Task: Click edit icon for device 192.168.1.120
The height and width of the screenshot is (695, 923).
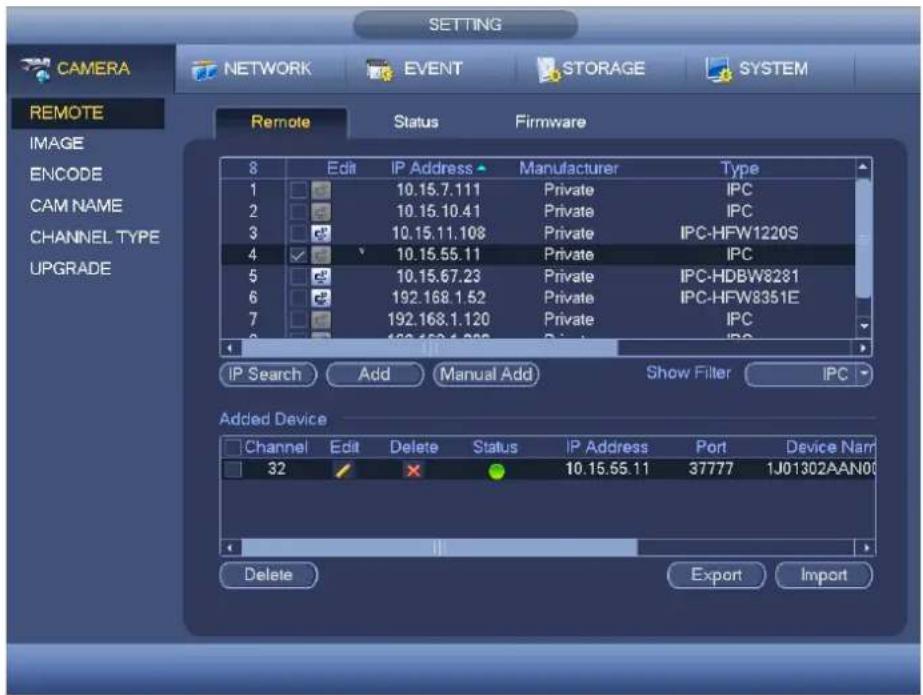Action: click(x=321, y=320)
